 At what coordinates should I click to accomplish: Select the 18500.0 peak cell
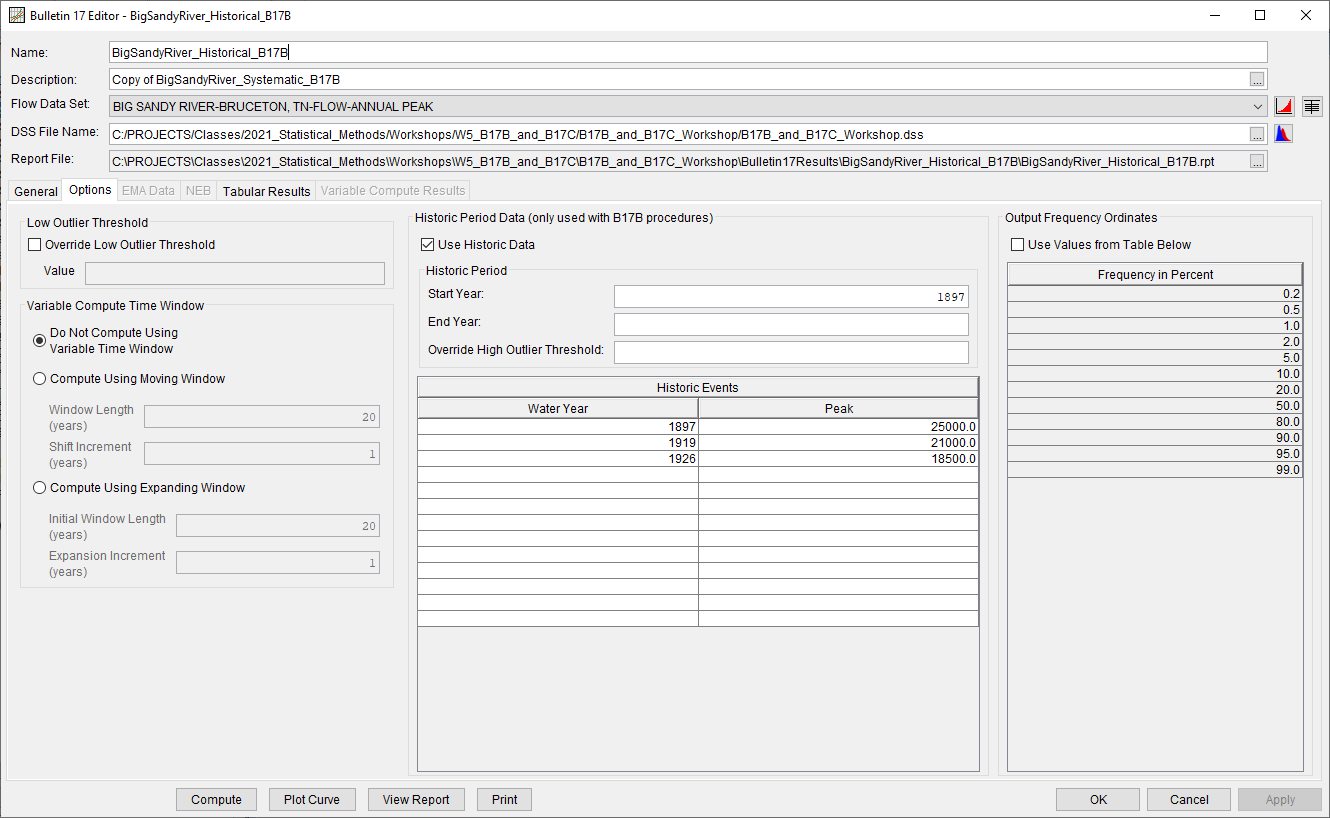tap(838, 459)
